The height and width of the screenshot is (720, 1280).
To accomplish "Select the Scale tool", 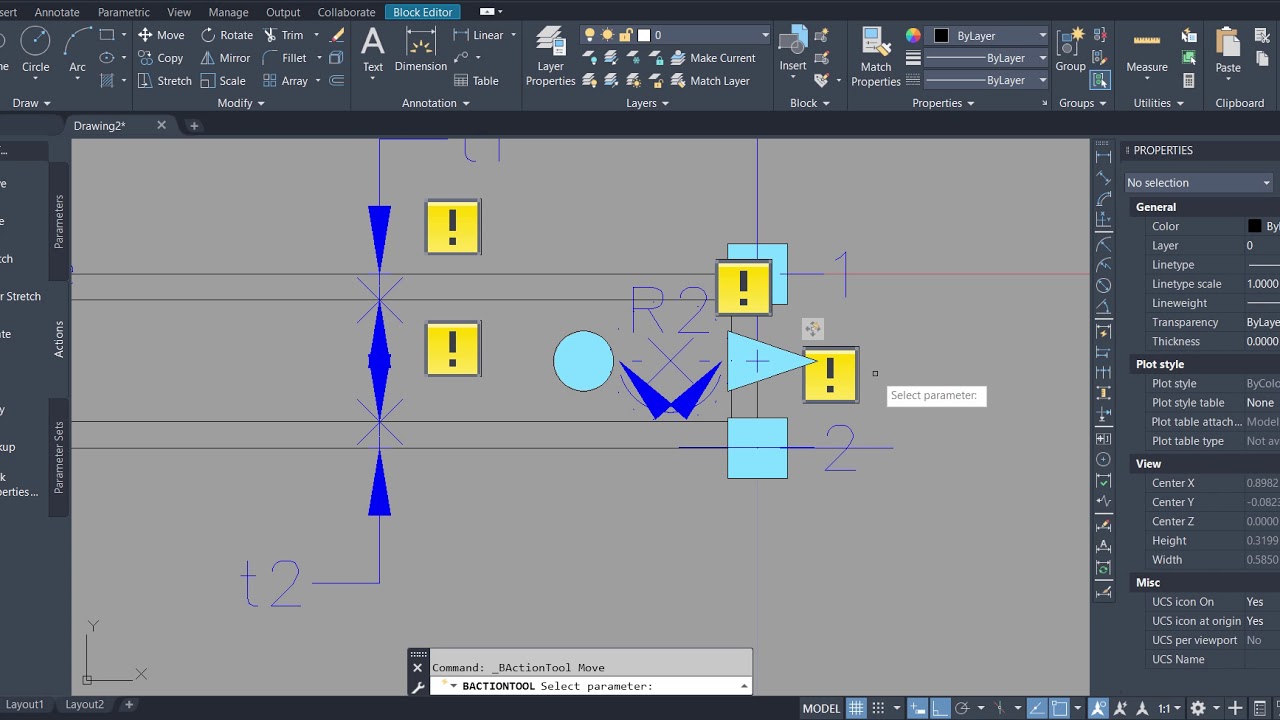I will coord(223,81).
